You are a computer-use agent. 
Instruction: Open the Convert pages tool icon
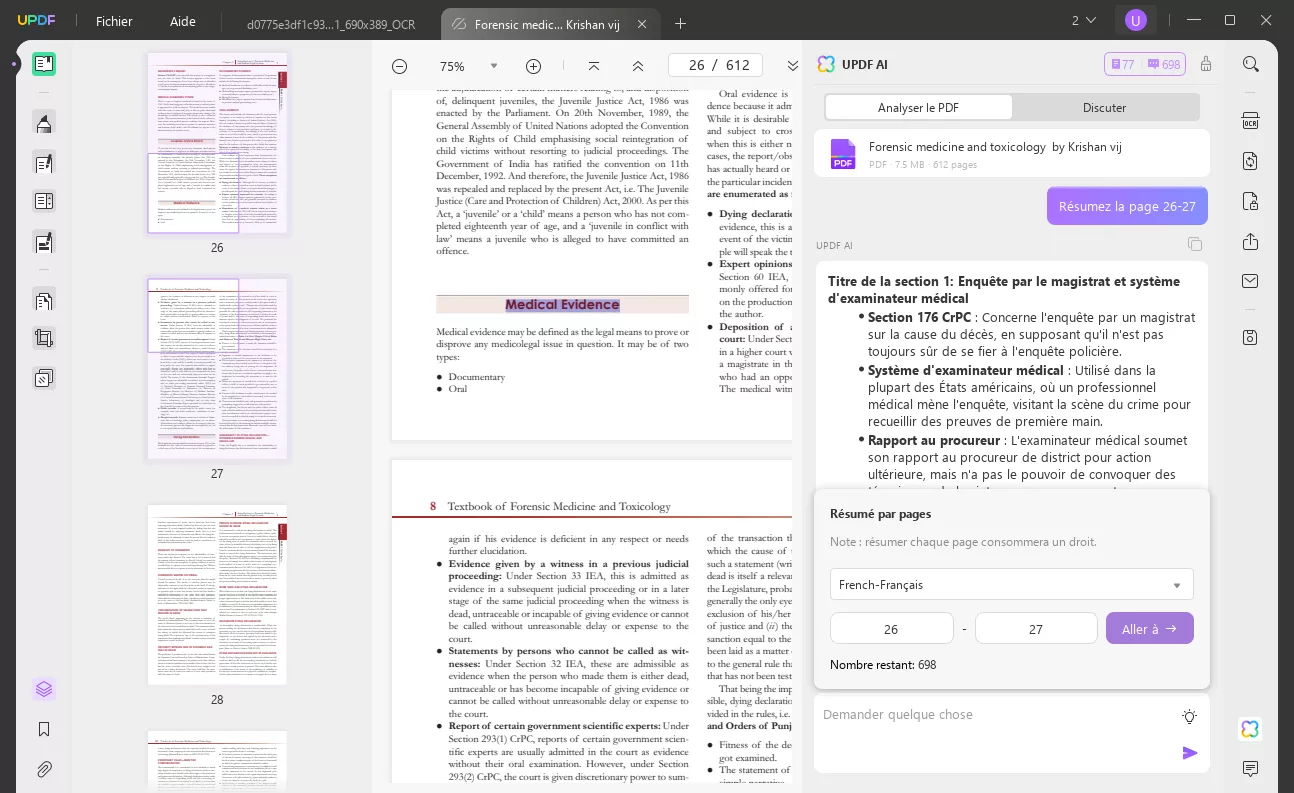tap(43, 300)
